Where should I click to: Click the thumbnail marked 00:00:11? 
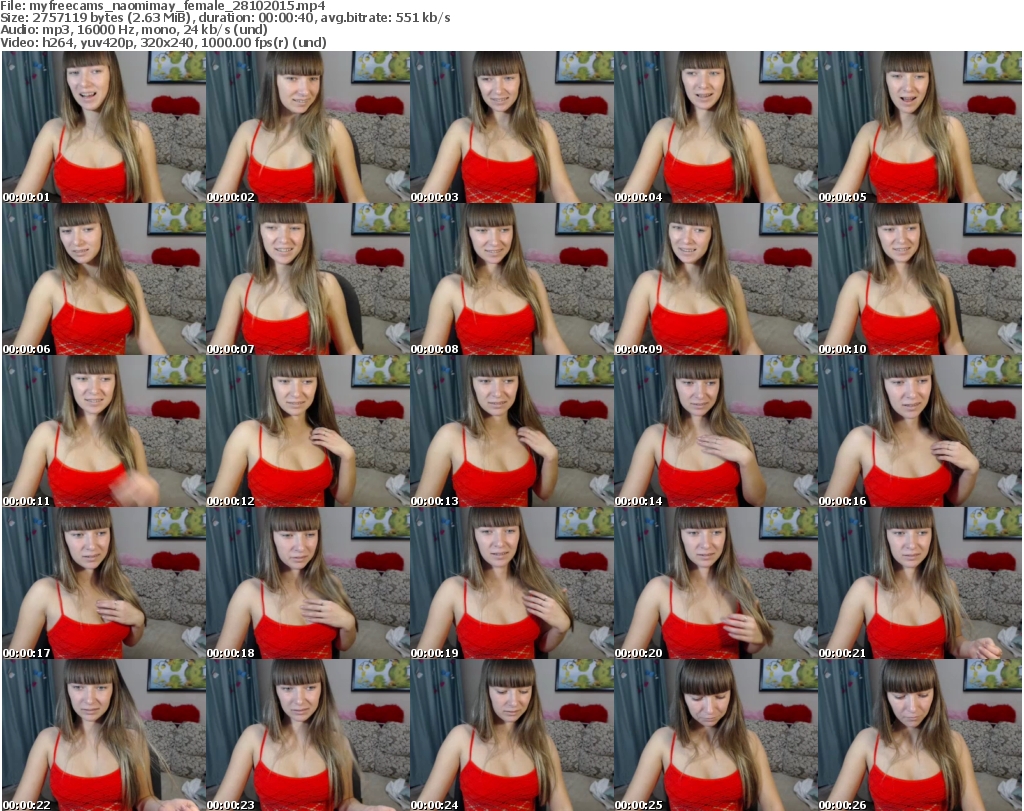(x=104, y=431)
